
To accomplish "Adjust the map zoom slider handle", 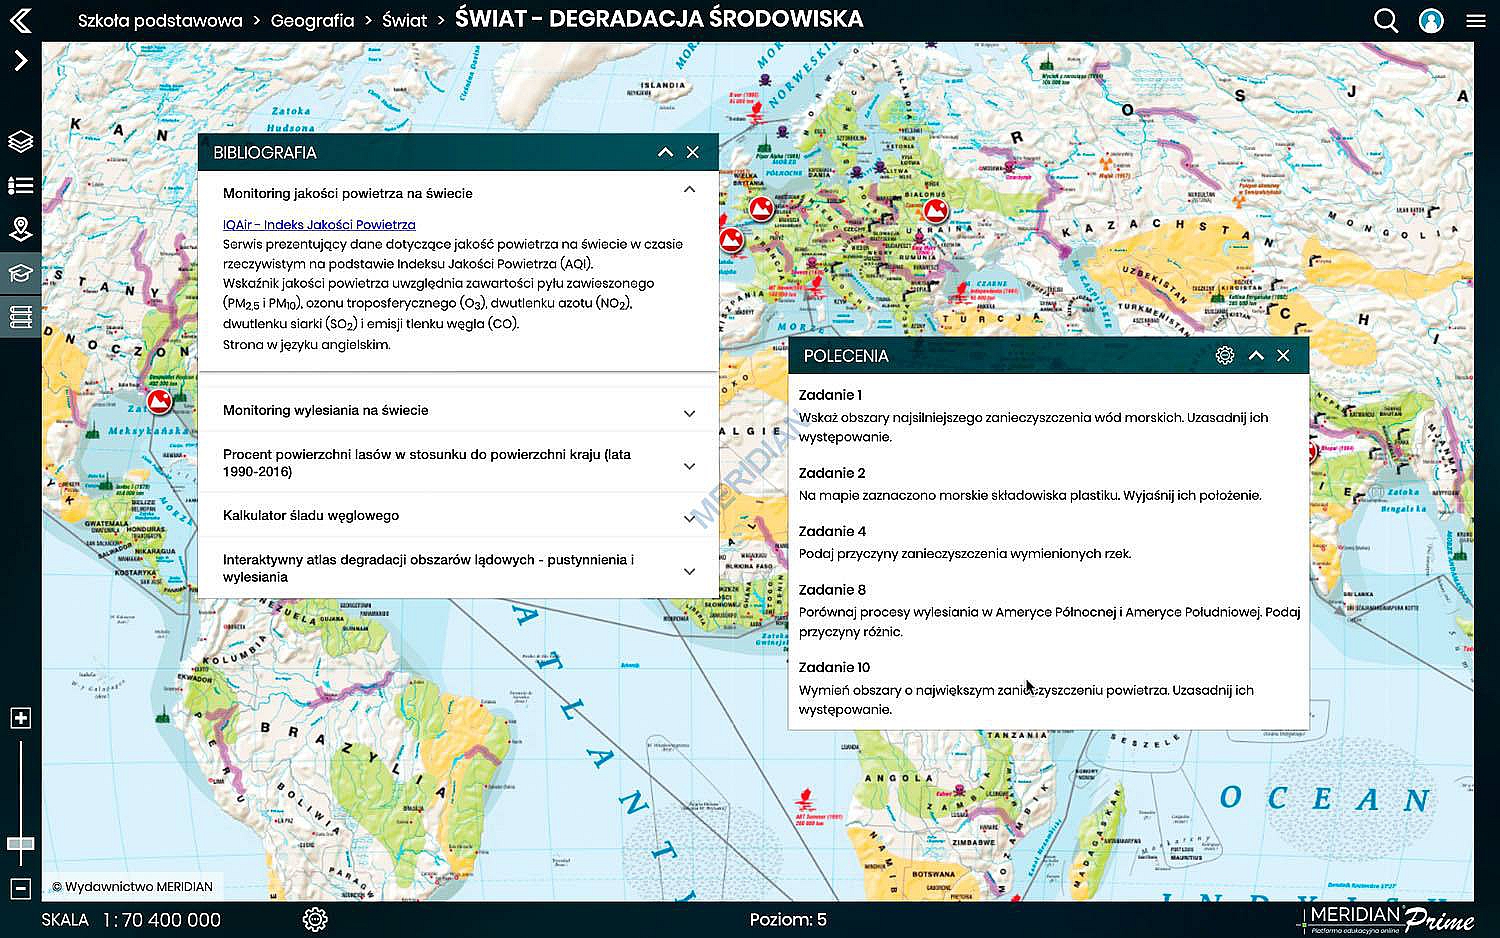I will (20, 844).
